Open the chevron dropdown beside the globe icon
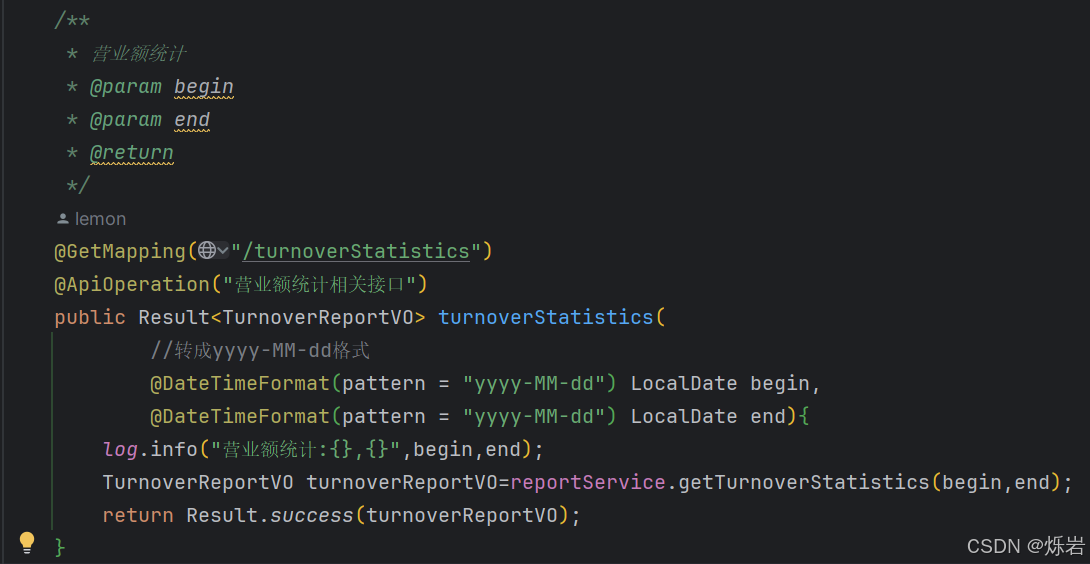The height and width of the screenshot is (564, 1090). [222, 250]
